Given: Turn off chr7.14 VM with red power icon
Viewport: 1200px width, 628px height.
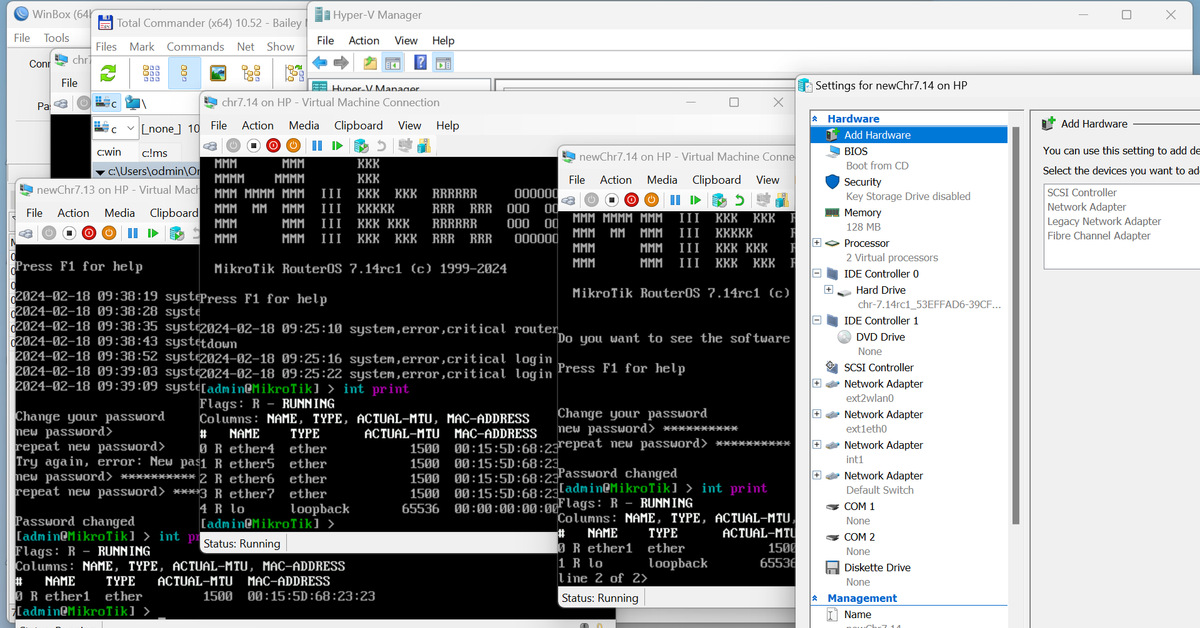Looking at the screenshot, I should pyautogui.click(x=273, y=145).
